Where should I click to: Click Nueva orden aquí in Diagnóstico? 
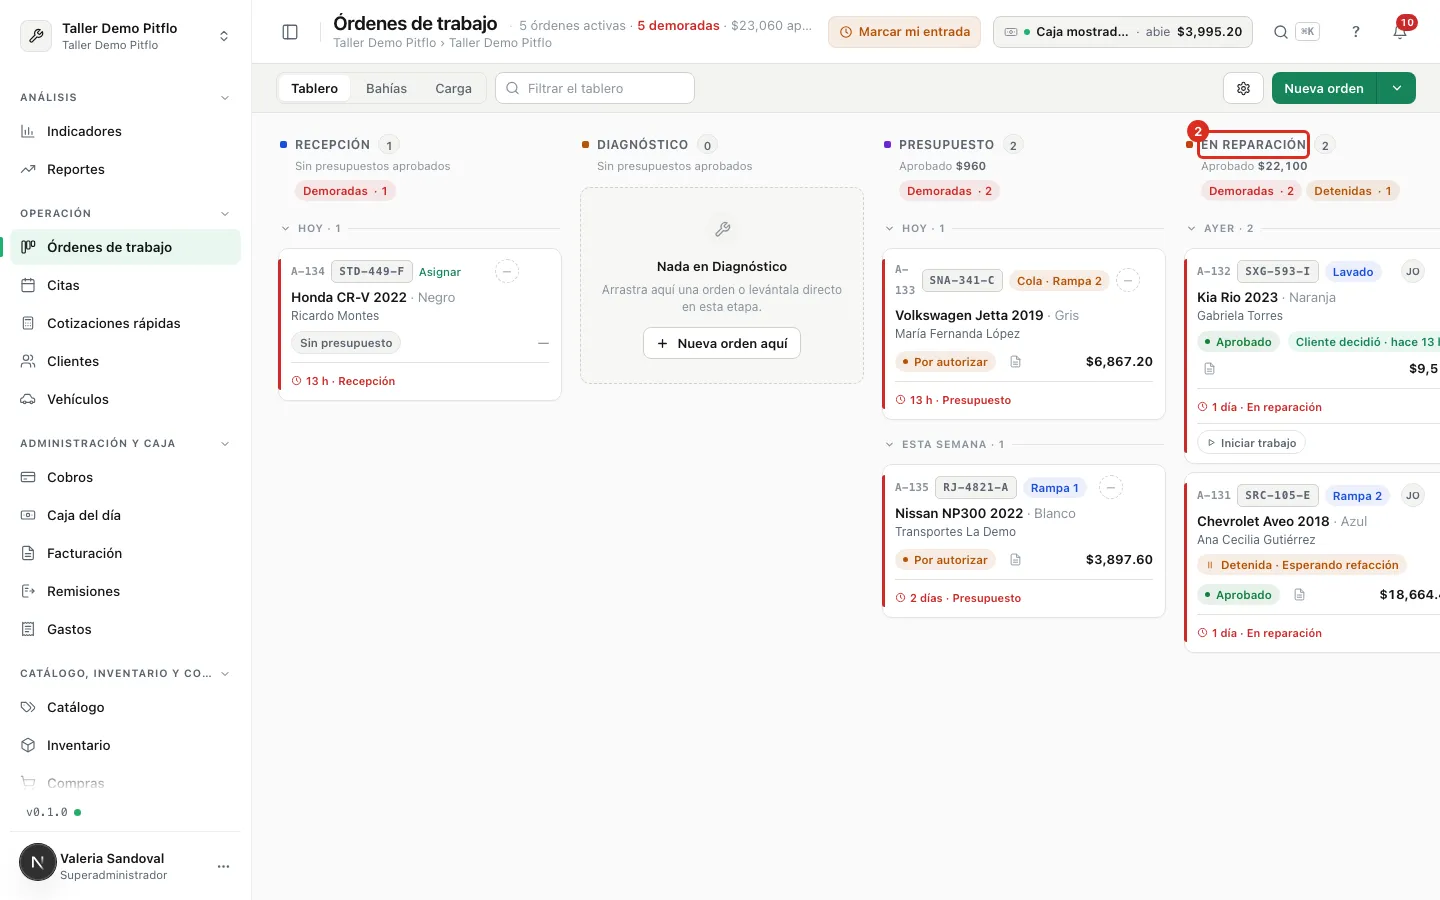pyautogui.click(x=722, y=343)
